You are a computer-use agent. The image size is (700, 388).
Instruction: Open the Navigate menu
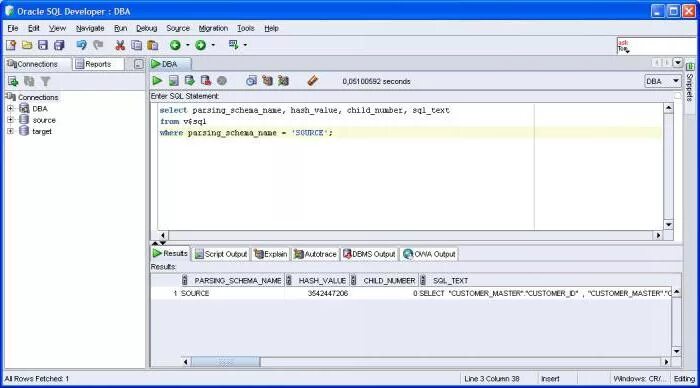tap(90, 28)
